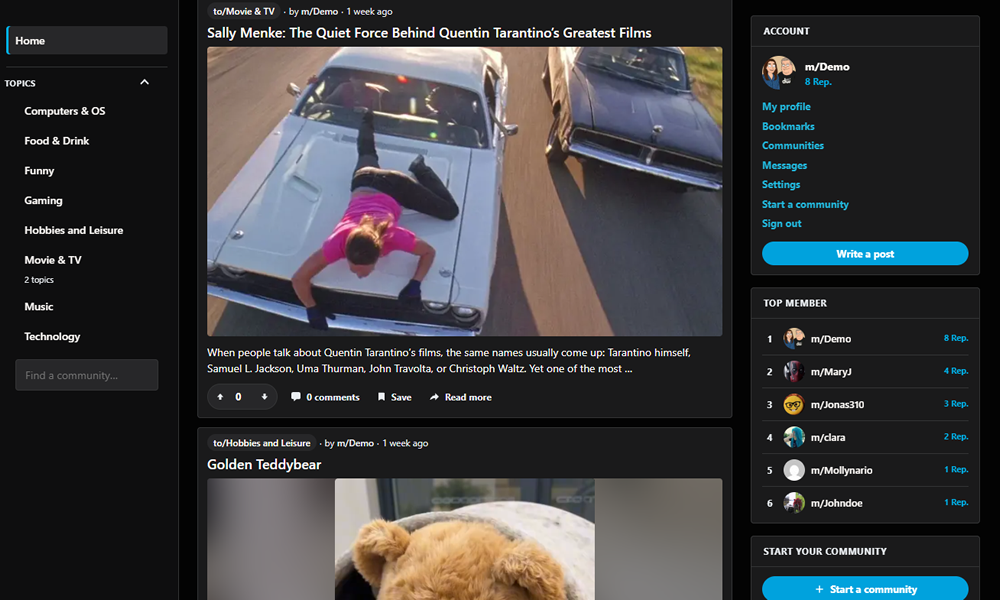Open Food & Drink topic

[57, 141]
